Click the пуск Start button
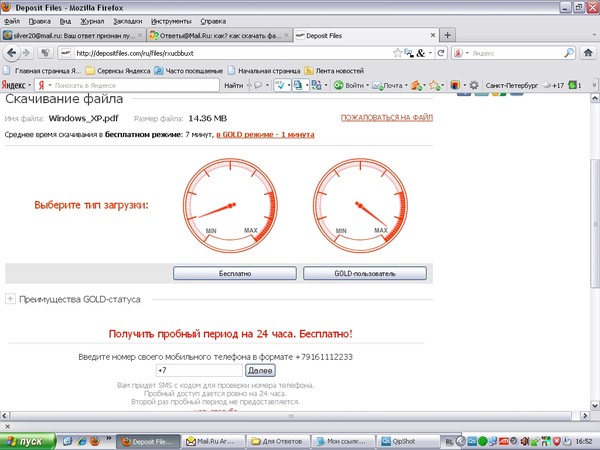 click(28, 441)
